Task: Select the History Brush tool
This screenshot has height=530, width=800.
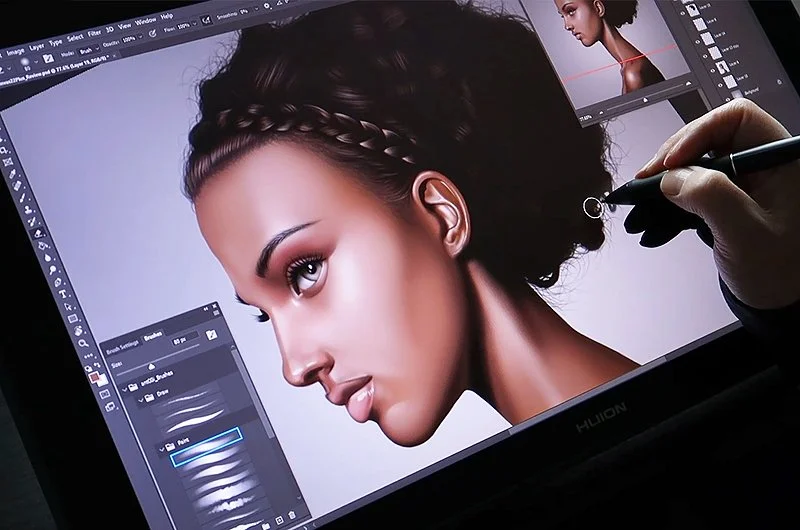Action: pos(32,221)
